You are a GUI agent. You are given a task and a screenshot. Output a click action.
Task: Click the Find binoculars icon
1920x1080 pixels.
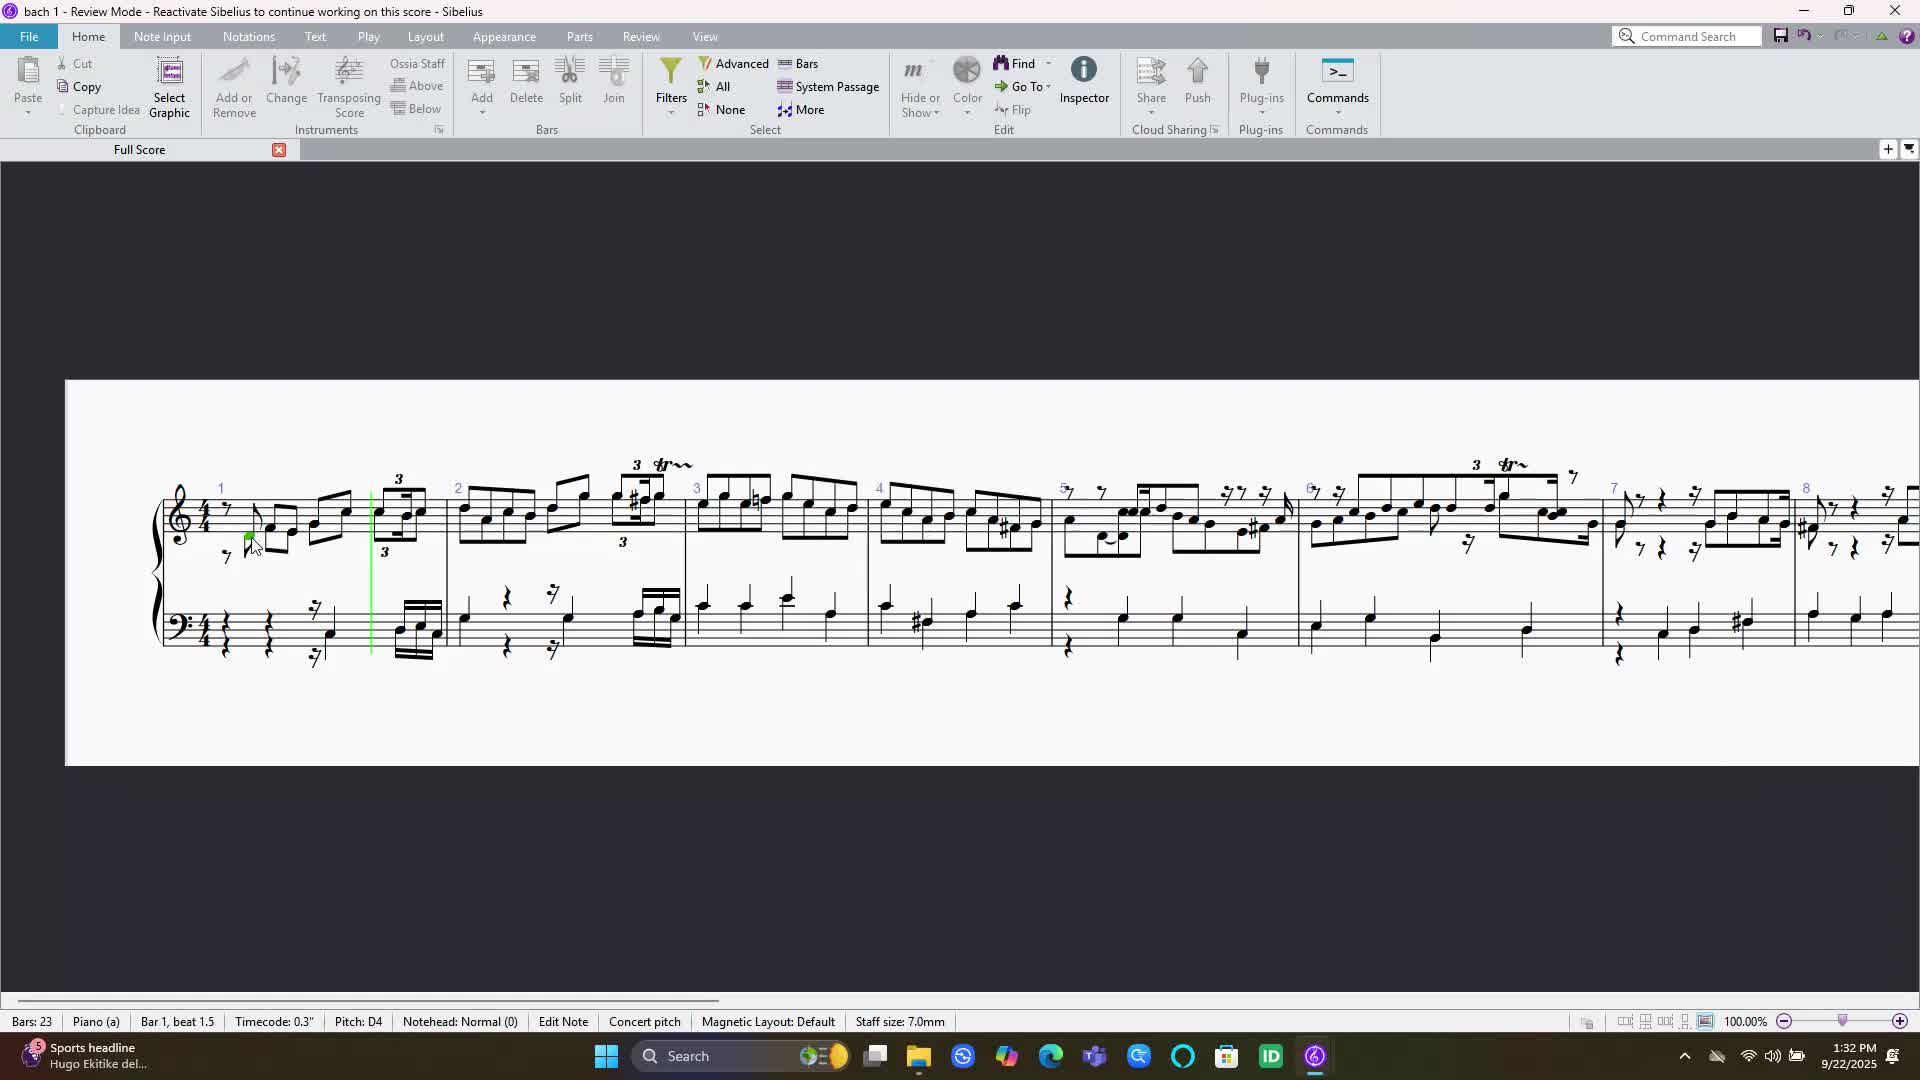click(x=1001, y=63)
